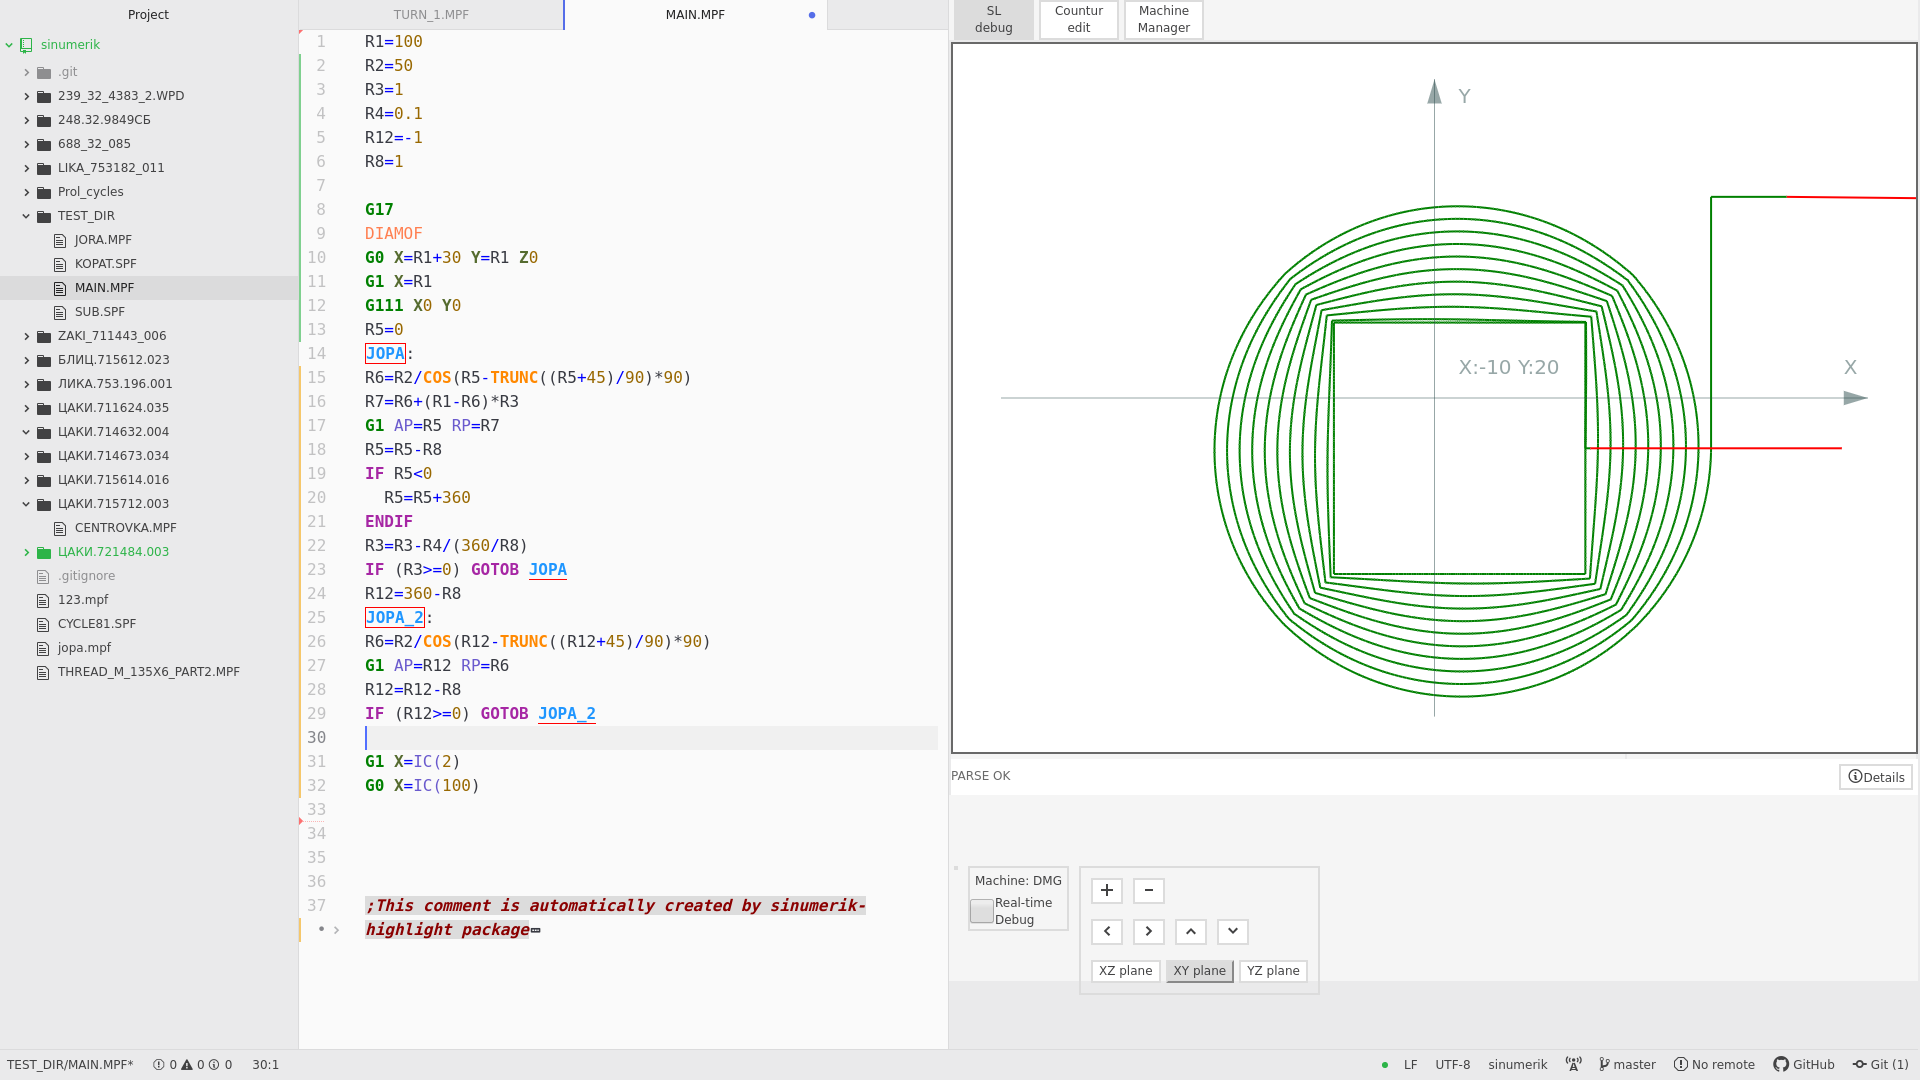Click the SUB.SPF file icon
The image size is (1920, 1080).
60,312
